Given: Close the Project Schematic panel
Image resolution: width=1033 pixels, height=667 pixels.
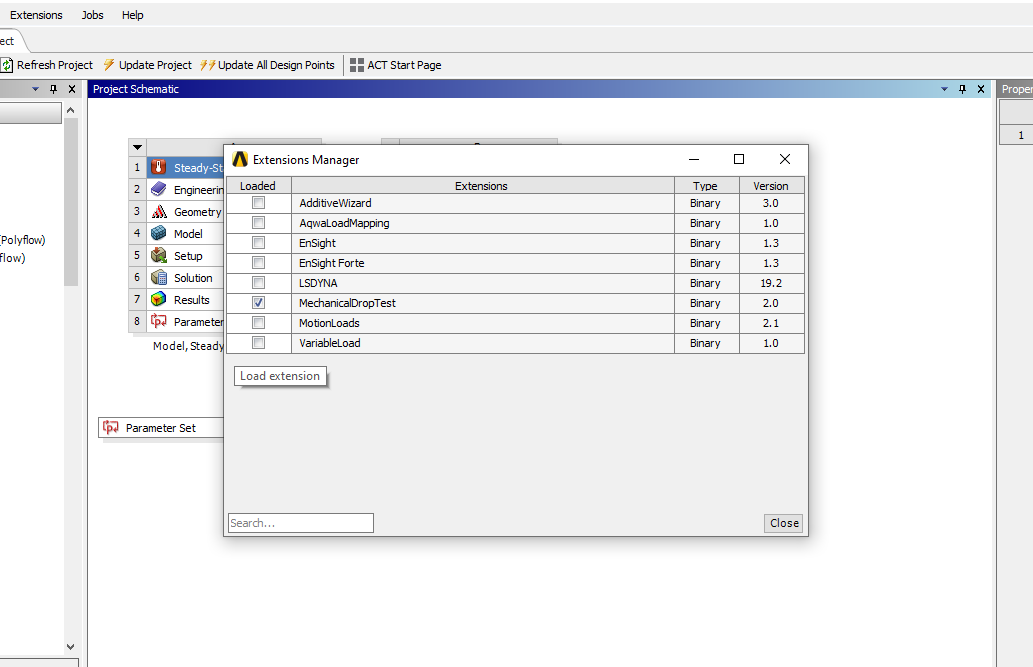Looking at the screenshot, I should (981, 89).
